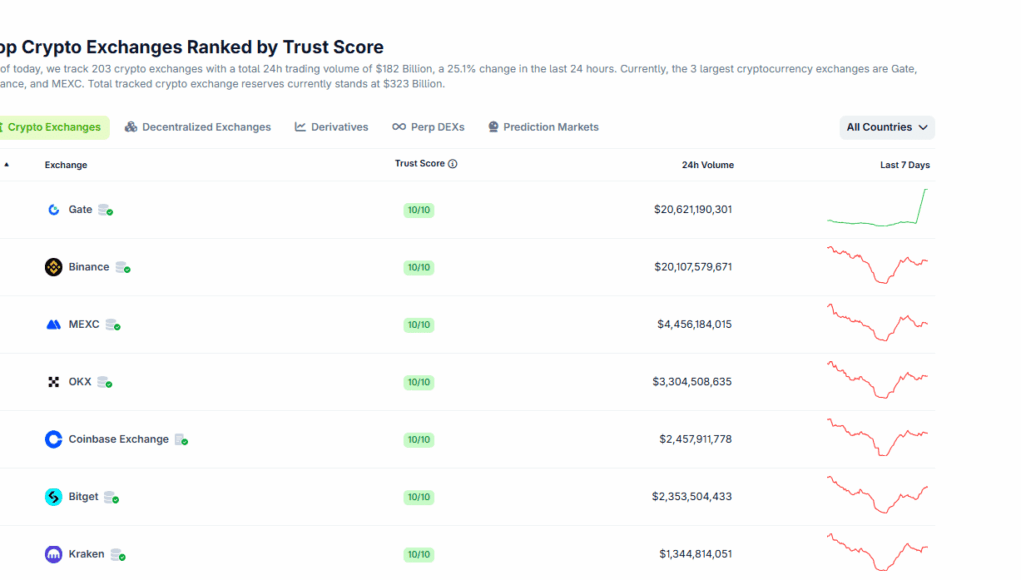The height and width of the screenshot is (580, 1021).
Task: Open the Bitget exchange name link
Action: [x=83, y=497]
